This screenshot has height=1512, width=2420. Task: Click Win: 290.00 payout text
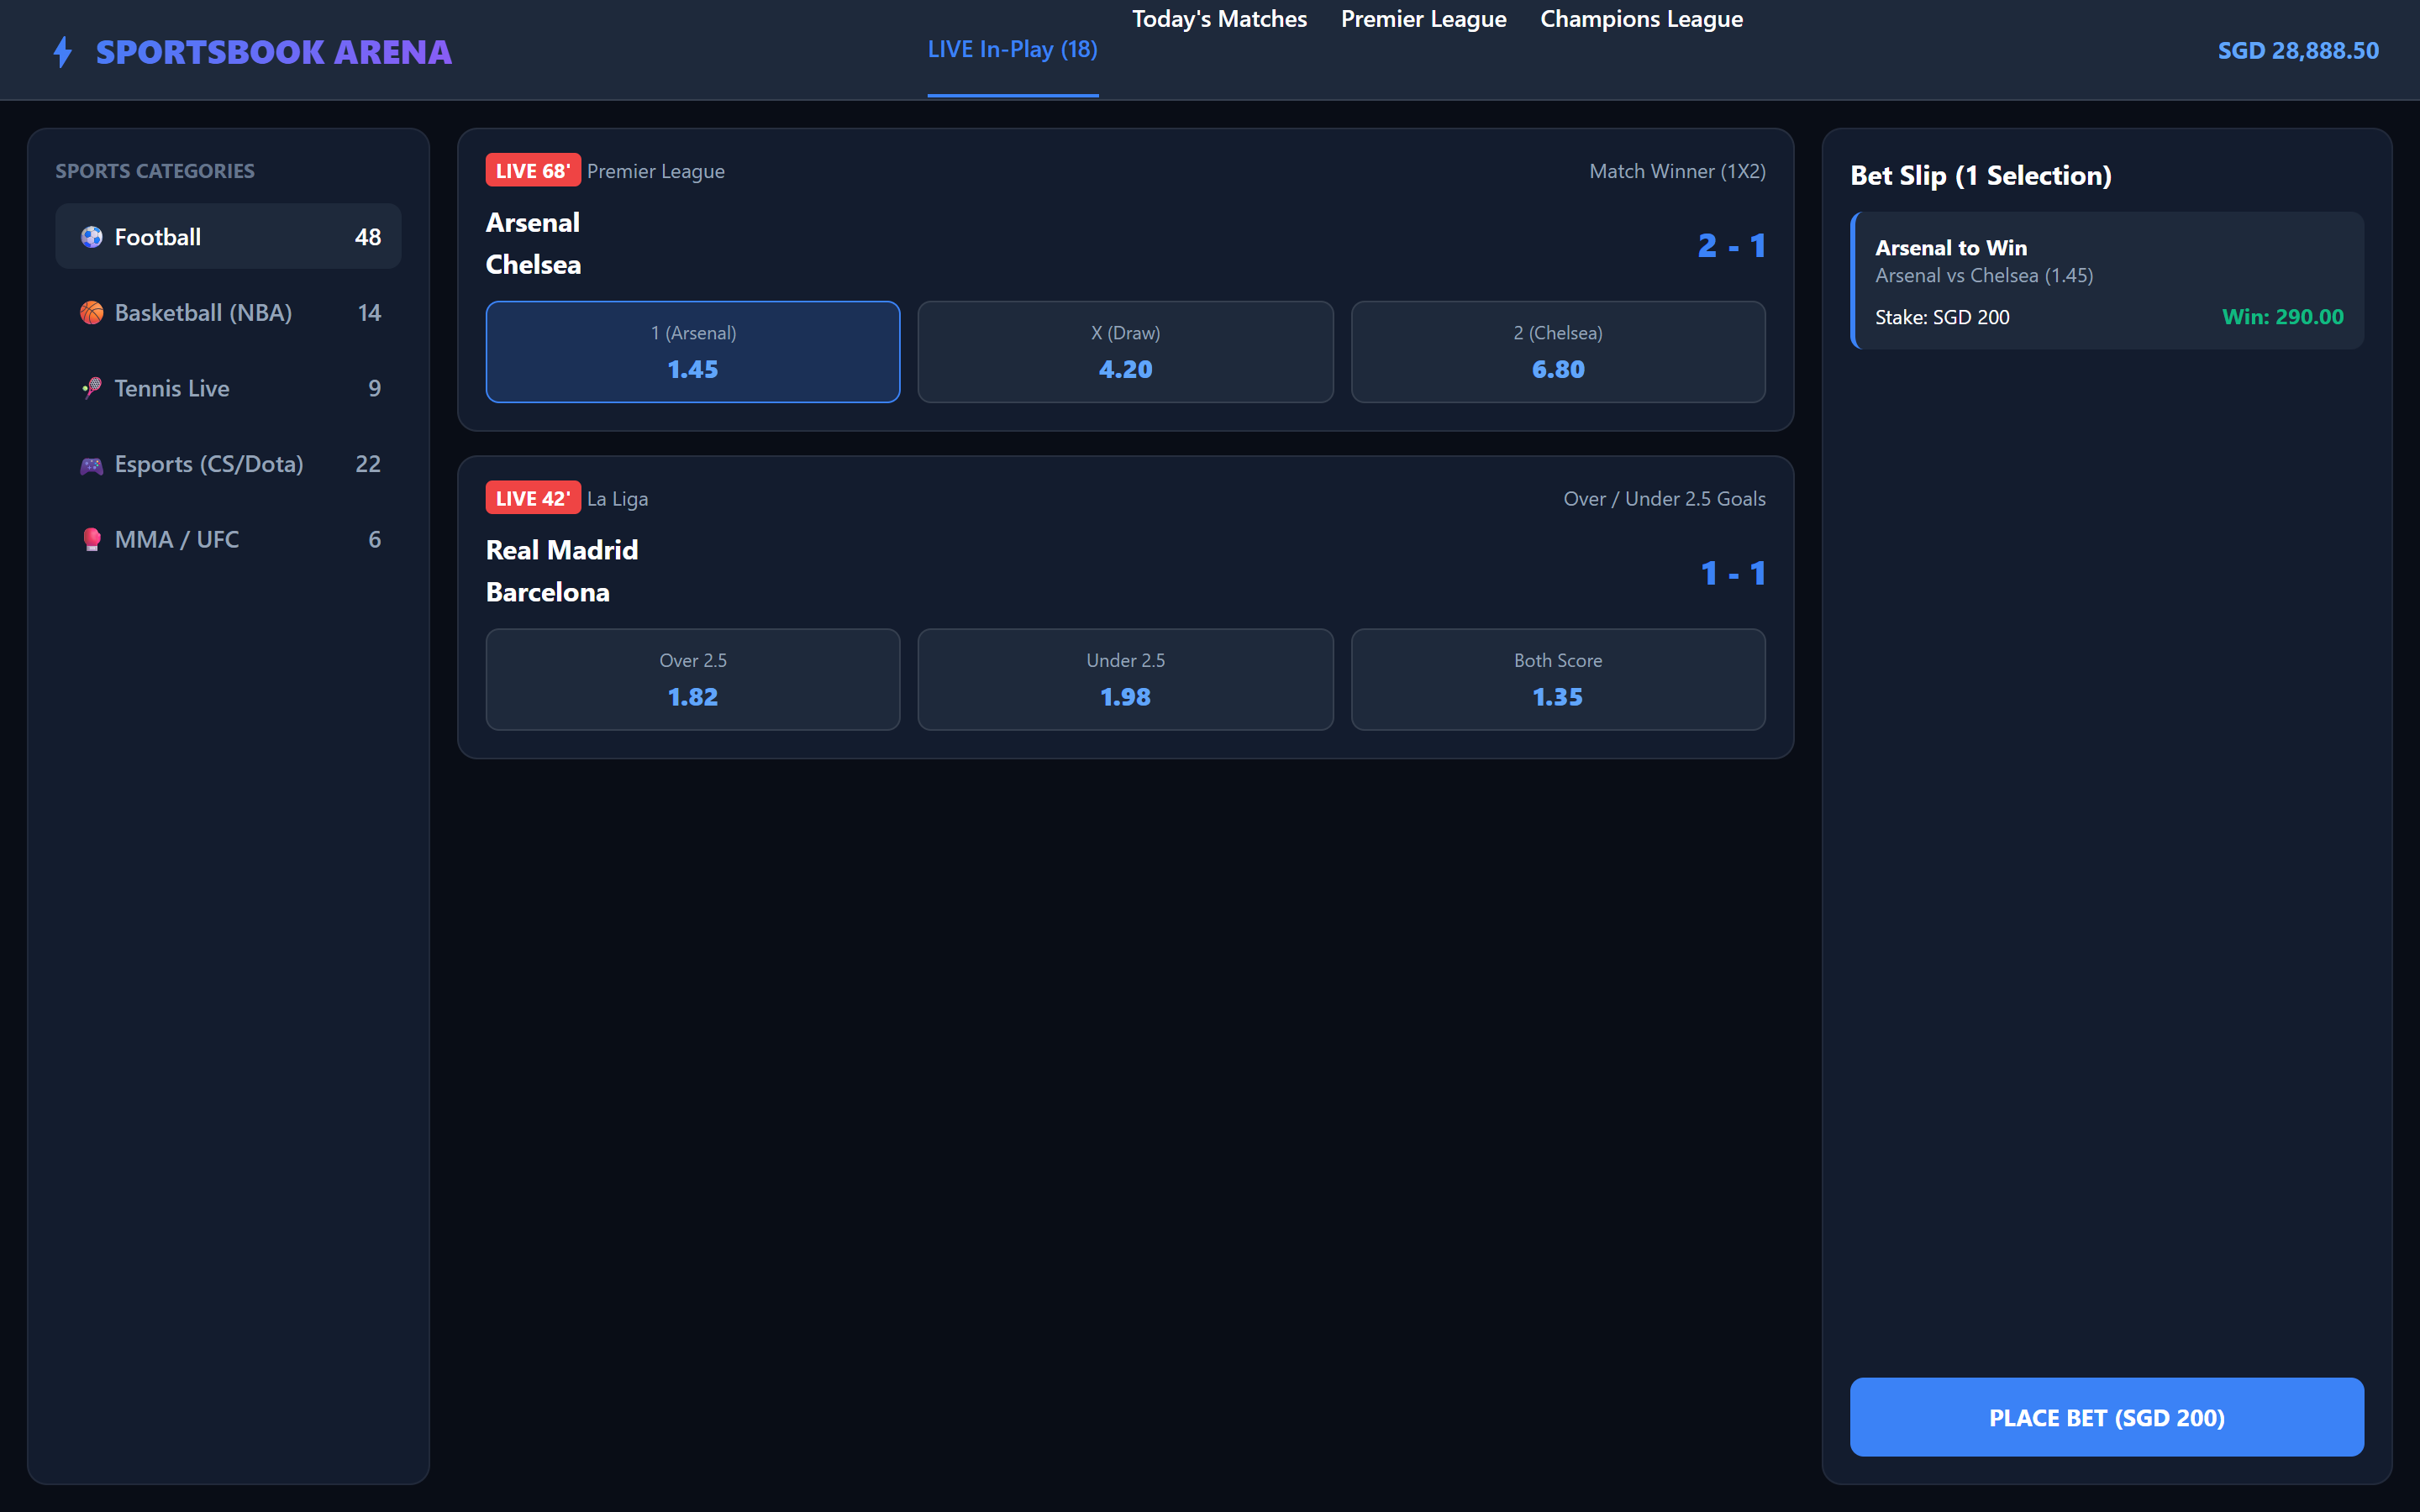(2283, 317)
